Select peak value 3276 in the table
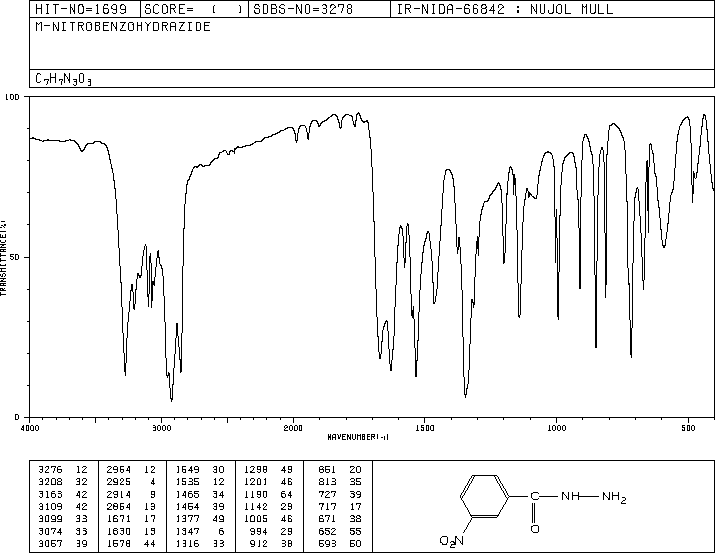Viewport: 715px width, 553px height. pyautogui.click(x=50, y=469)
